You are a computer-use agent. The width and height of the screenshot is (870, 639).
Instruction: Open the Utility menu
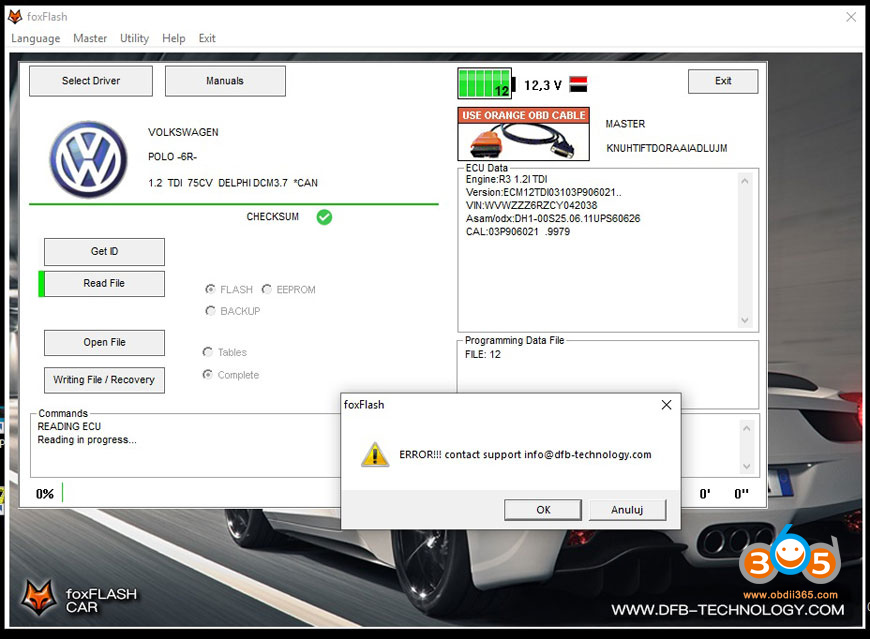(x=134, y=38)
